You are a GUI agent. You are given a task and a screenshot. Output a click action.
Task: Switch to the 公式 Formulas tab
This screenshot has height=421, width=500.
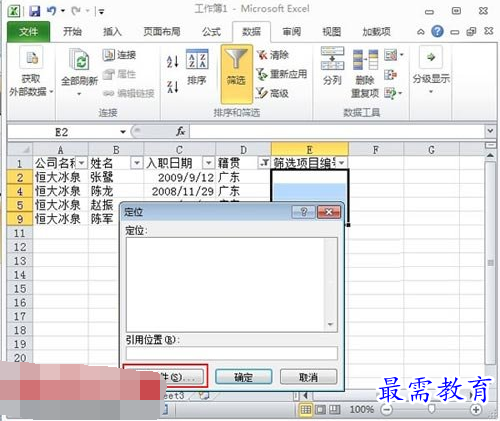tap(211, 32)
